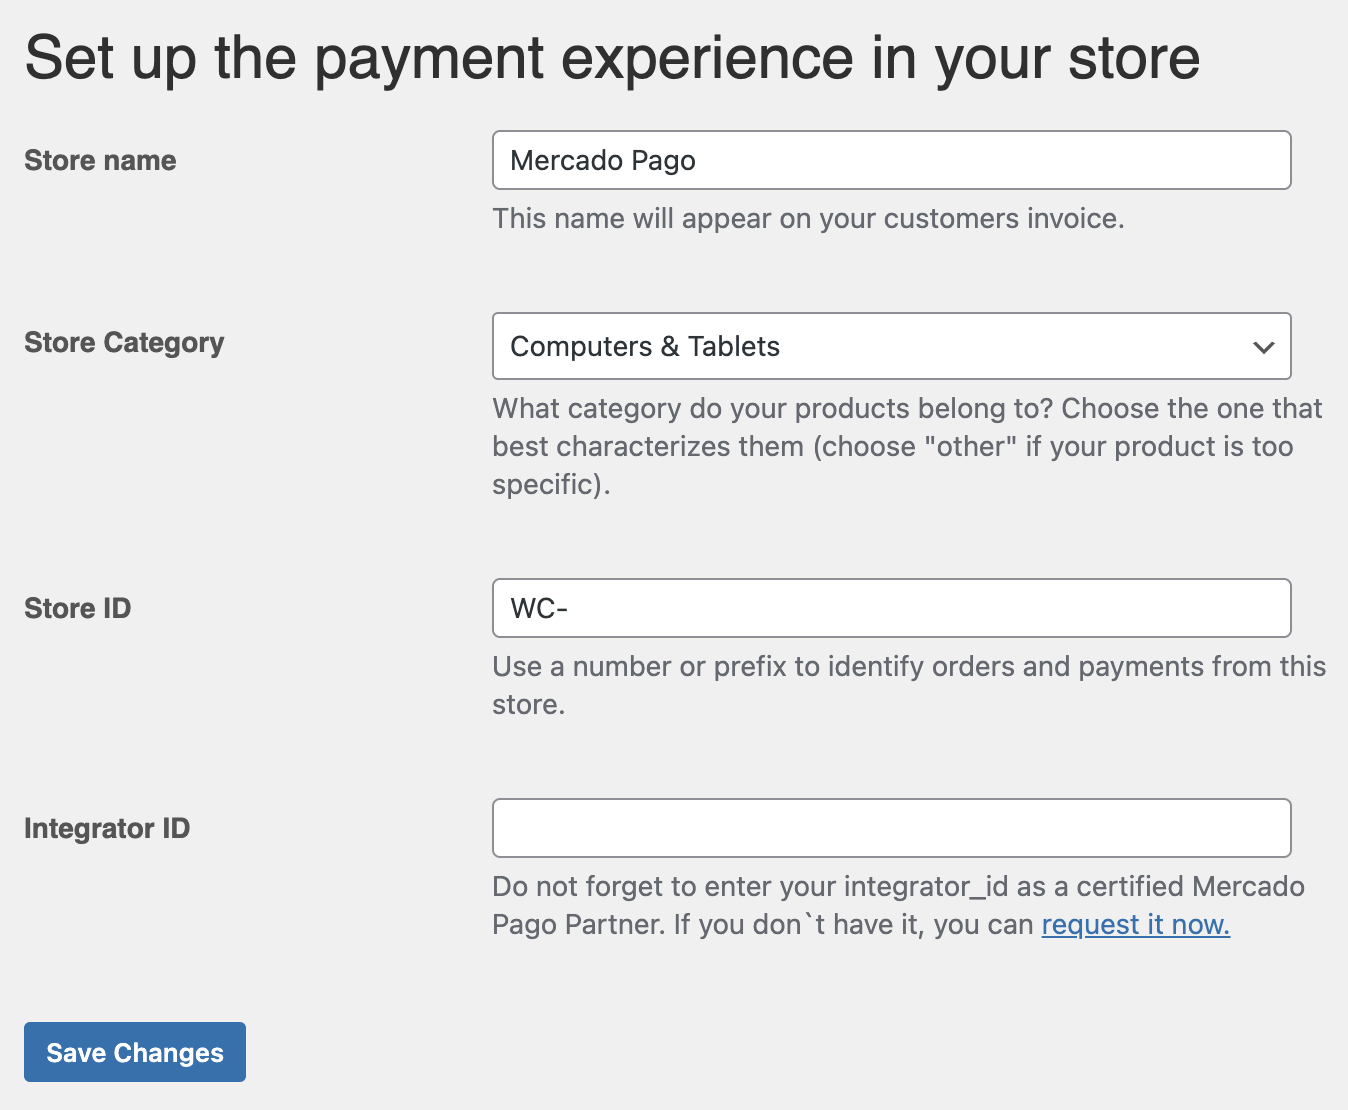Click the "Store name" field label

100,160
